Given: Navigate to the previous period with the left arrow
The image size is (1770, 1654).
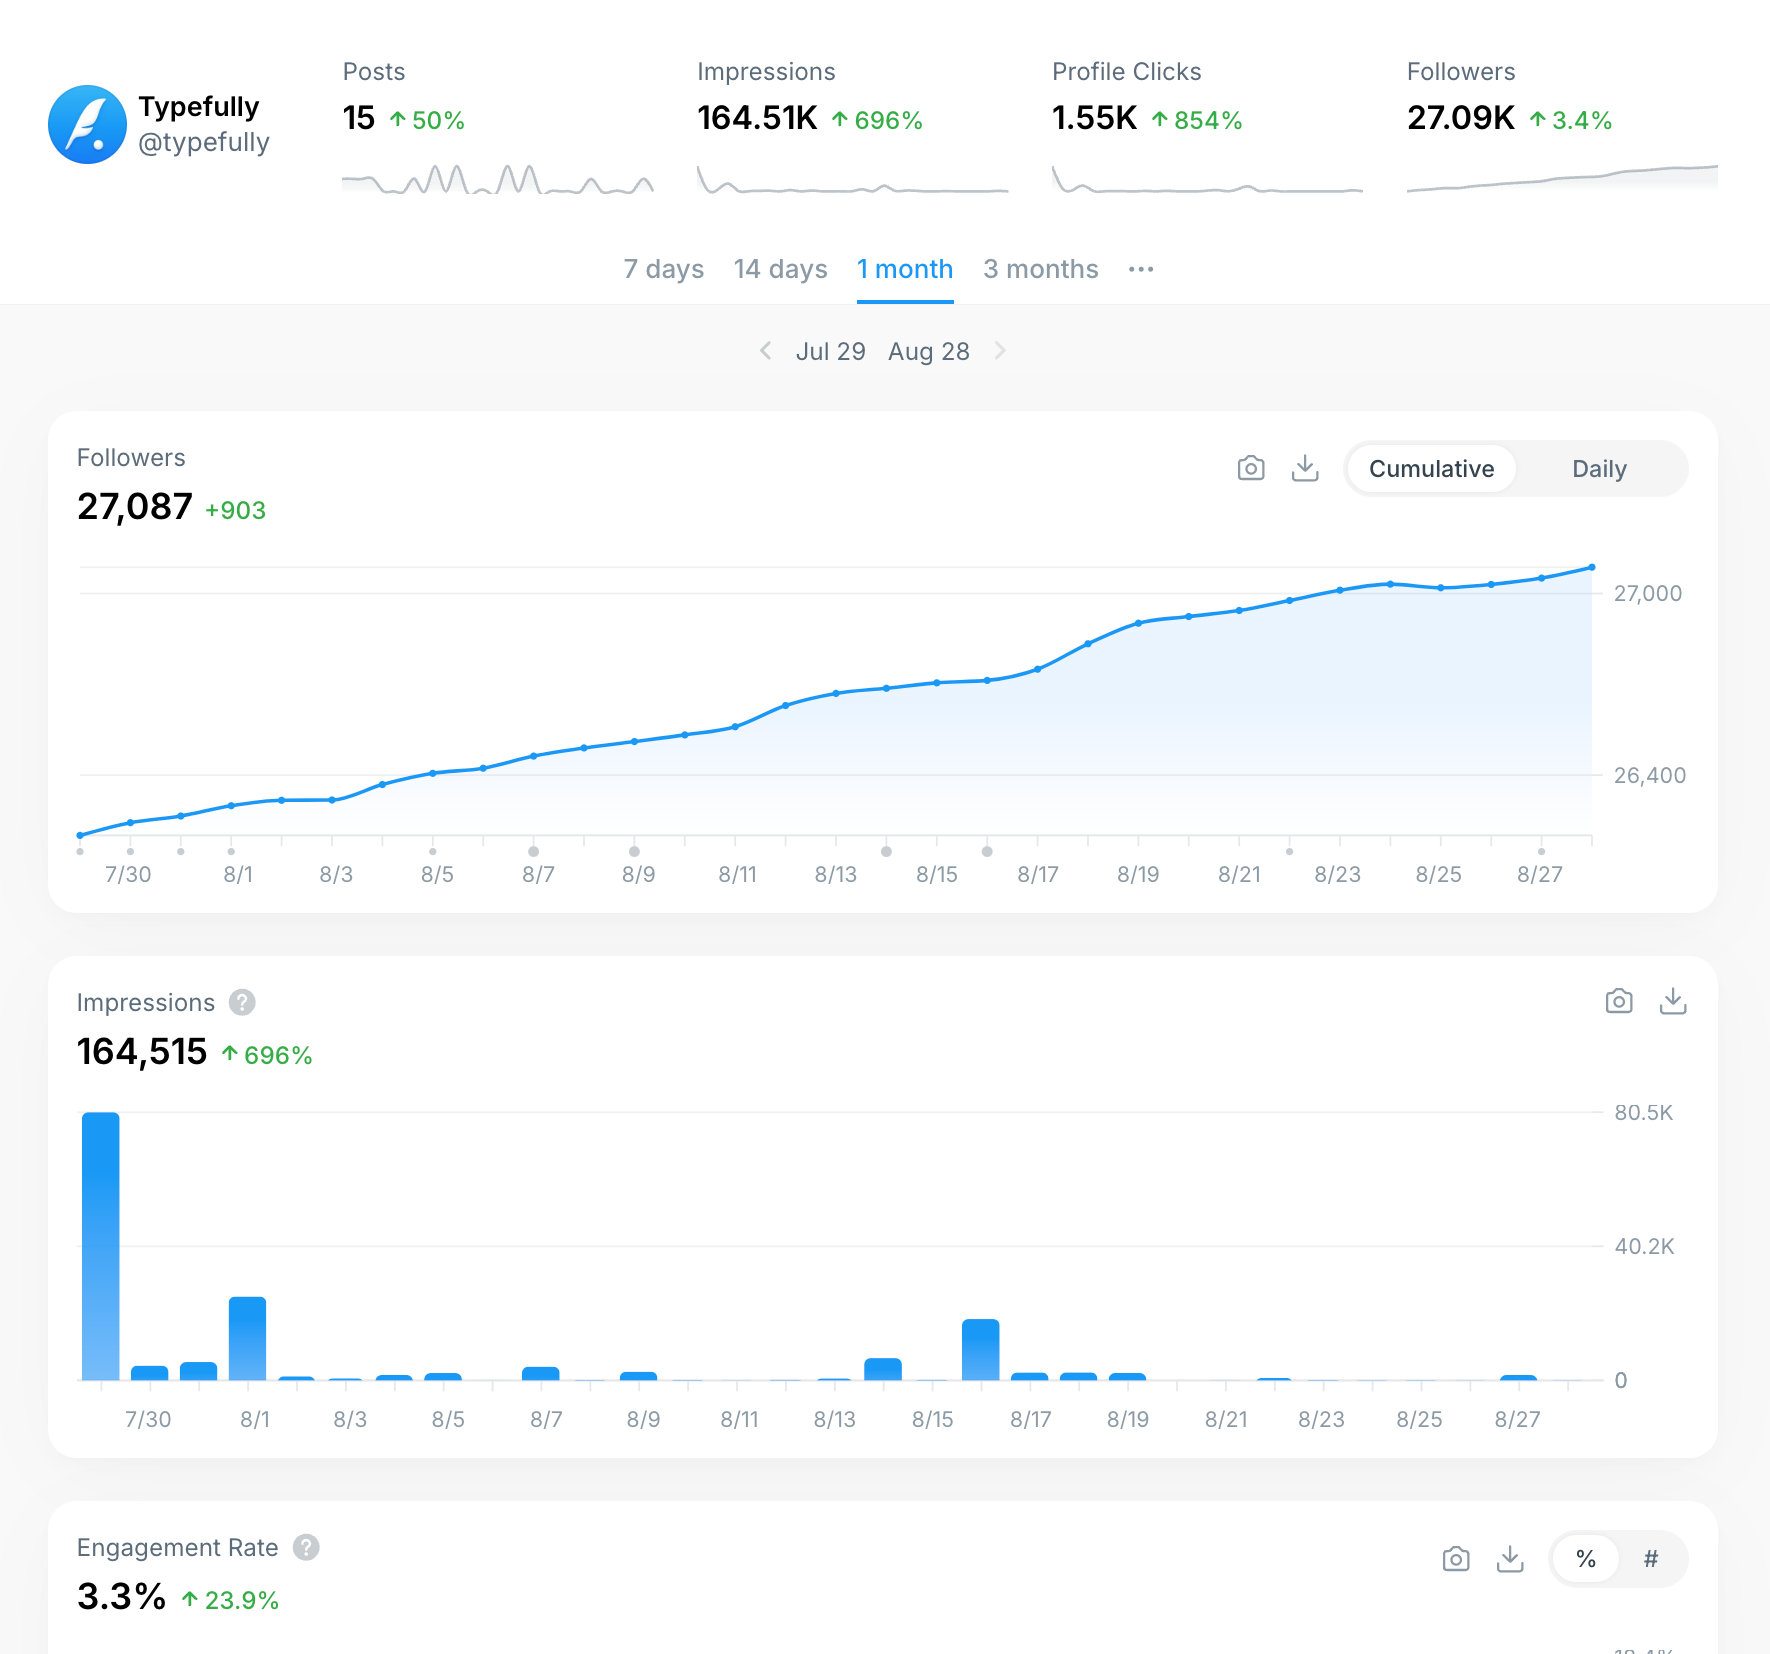Looking at the screenshot, I should click(x=766, y=351).
